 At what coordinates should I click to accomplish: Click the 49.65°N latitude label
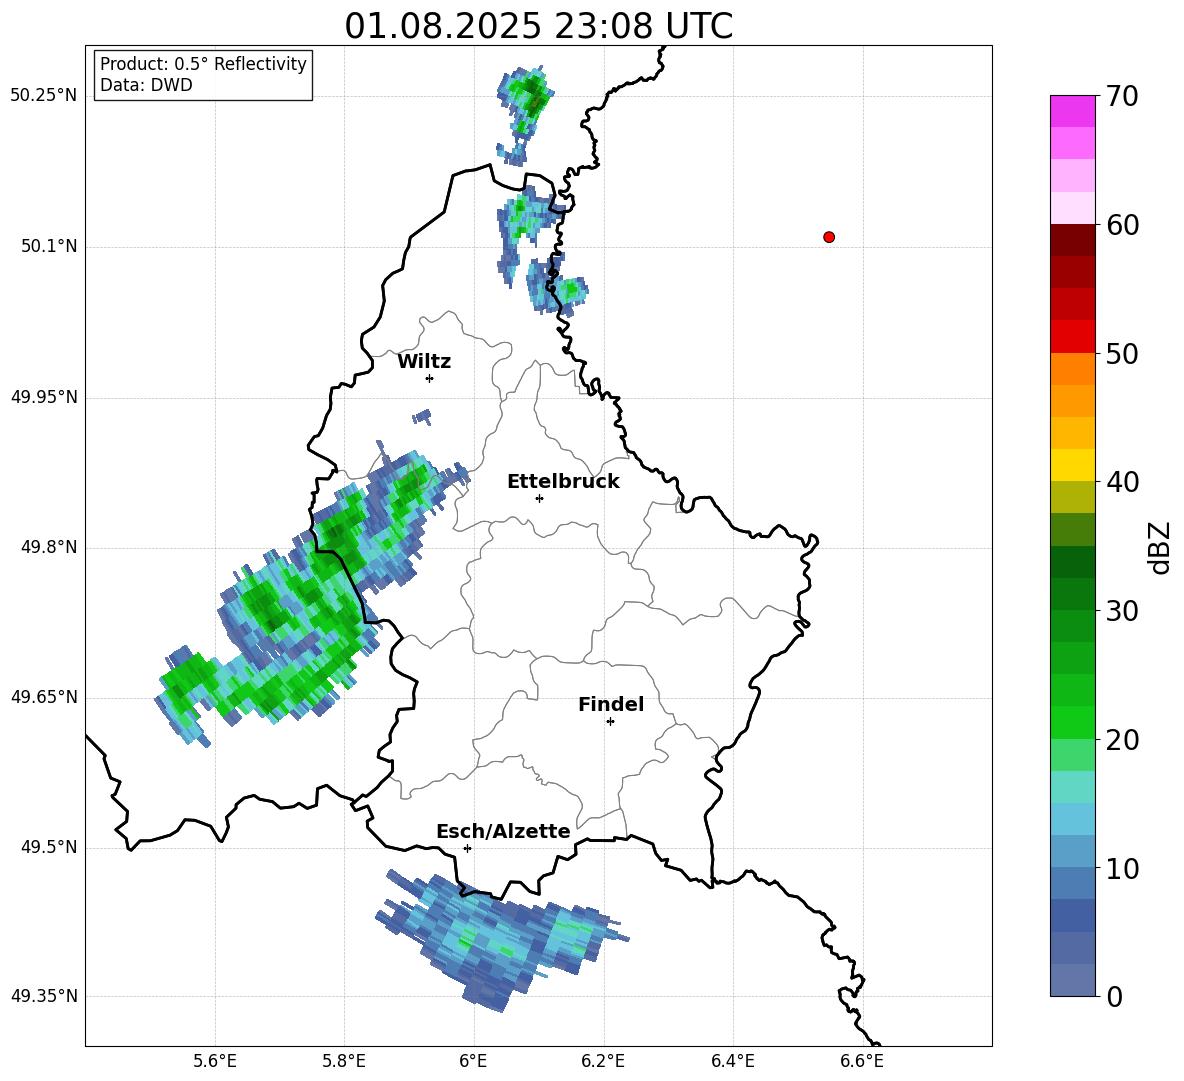point(44,697)
